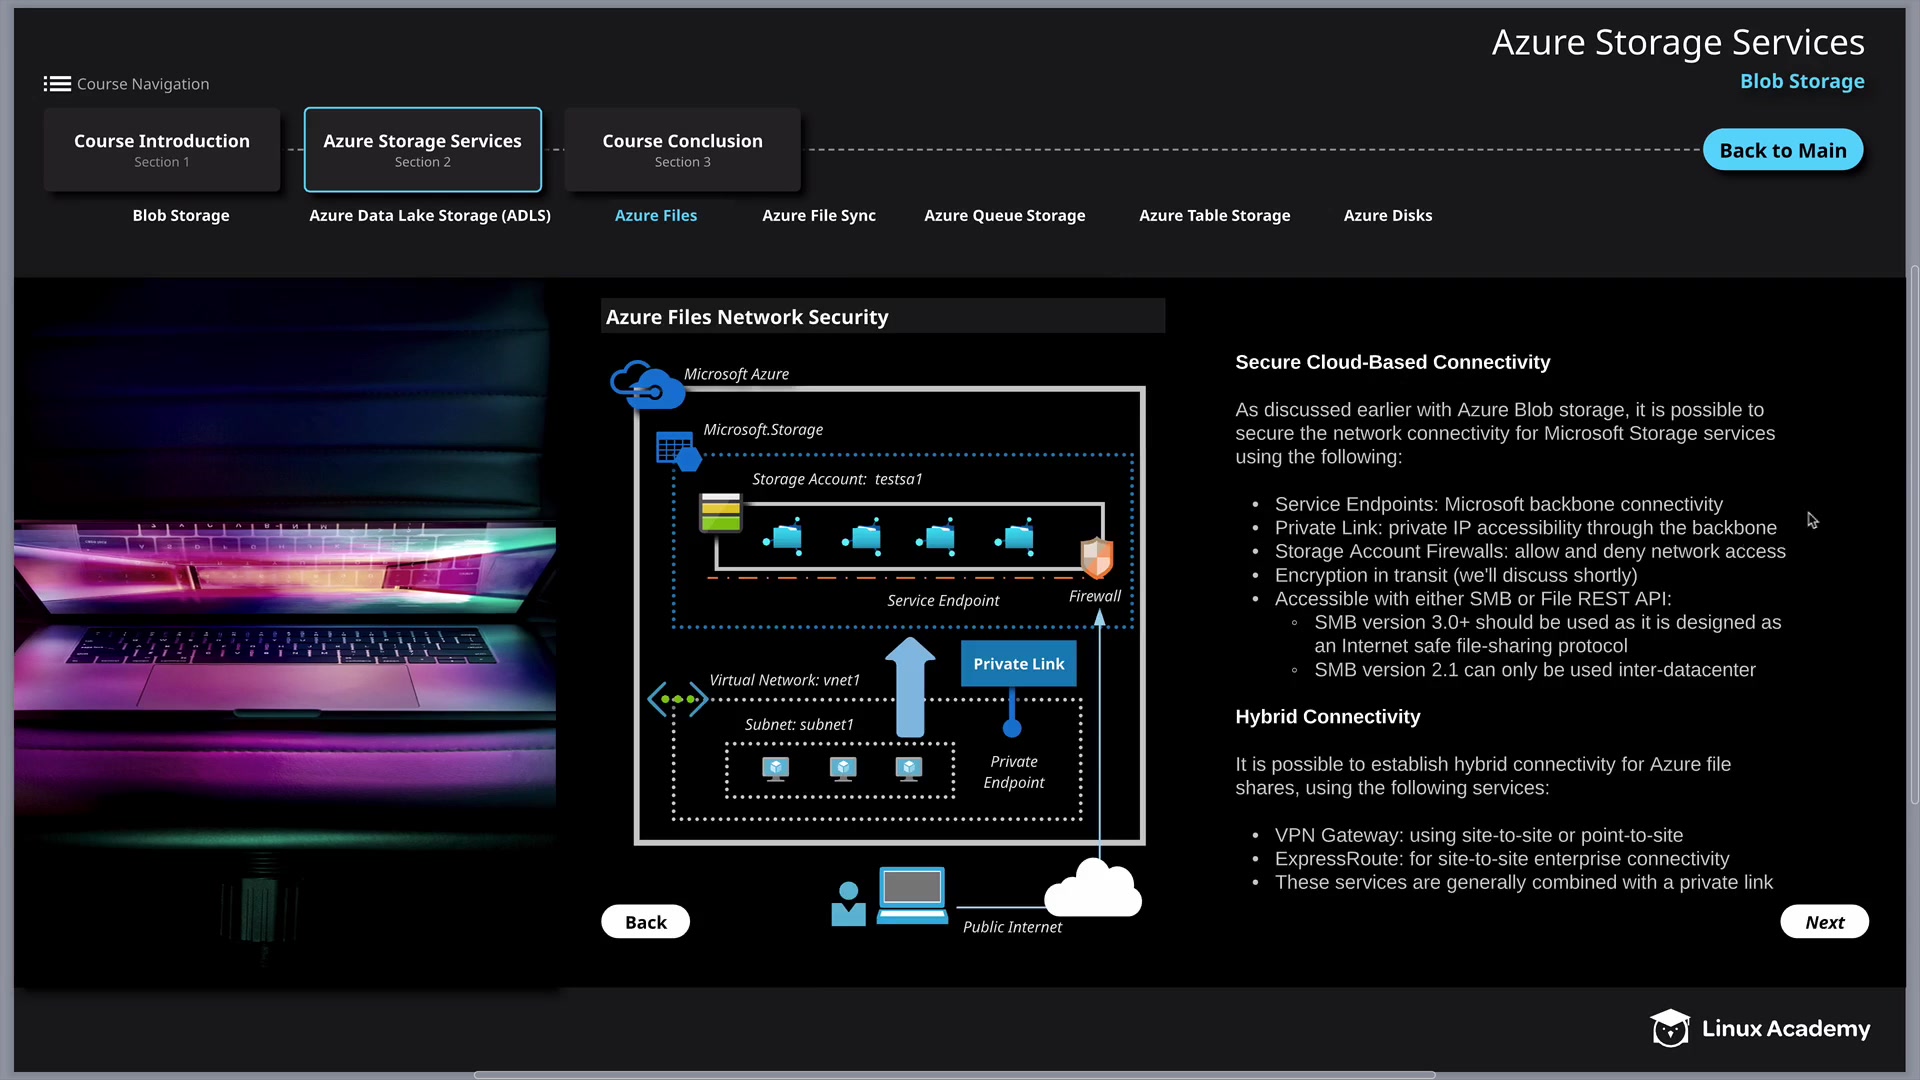This screenshot has height=1080, width=1920.
Task: Click the Back button
Action: click(645, 922)
